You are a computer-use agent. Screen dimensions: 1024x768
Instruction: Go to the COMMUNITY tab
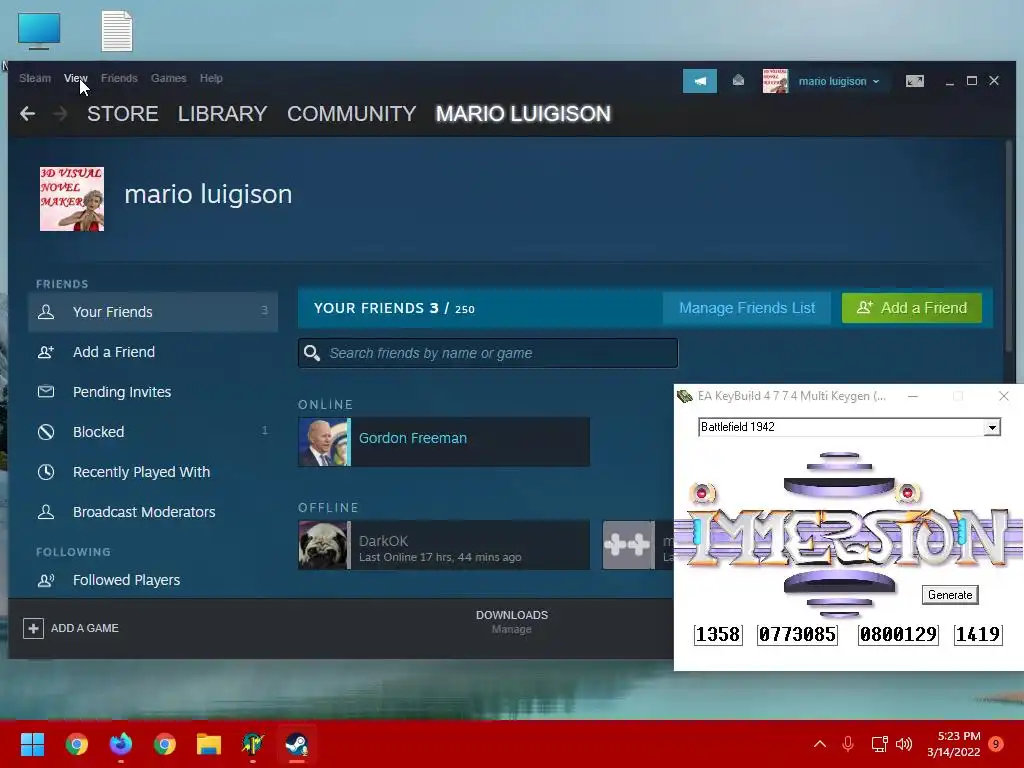351,114
